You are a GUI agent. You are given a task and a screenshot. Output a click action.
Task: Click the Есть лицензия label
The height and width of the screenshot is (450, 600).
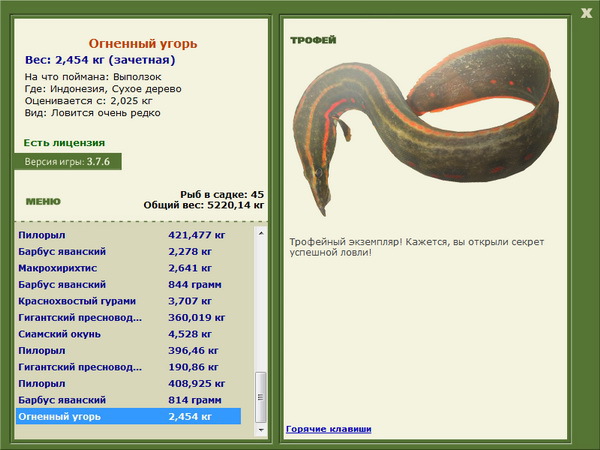pos(64,143)
